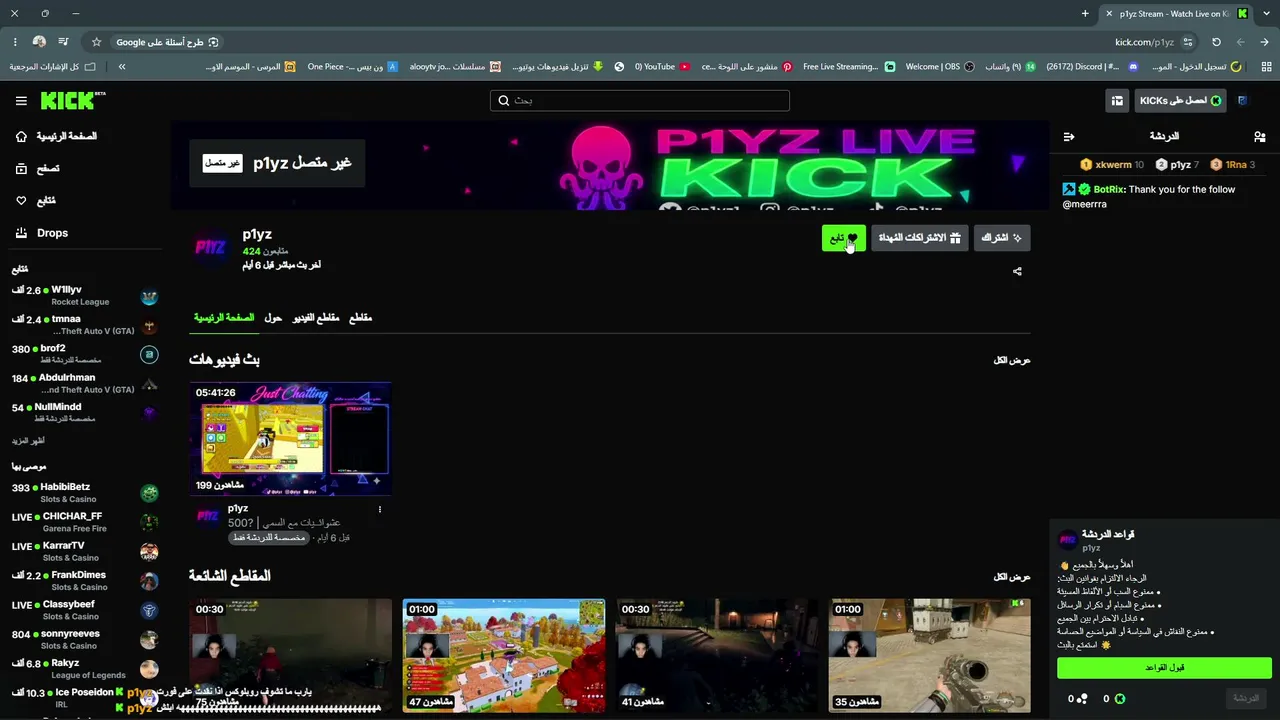The width and height of the screenshot is (1280, 720).
Task: Switch to the 'مقاطع' clips tab
Action: (360, 318)
